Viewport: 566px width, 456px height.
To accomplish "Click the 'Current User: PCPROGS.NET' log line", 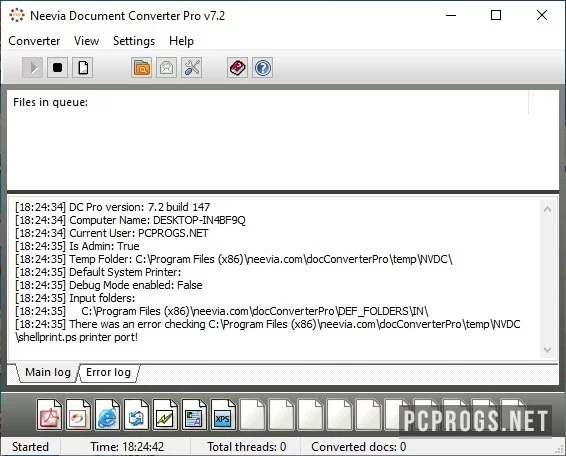I will pyautogui.click(x=112, y=233).
